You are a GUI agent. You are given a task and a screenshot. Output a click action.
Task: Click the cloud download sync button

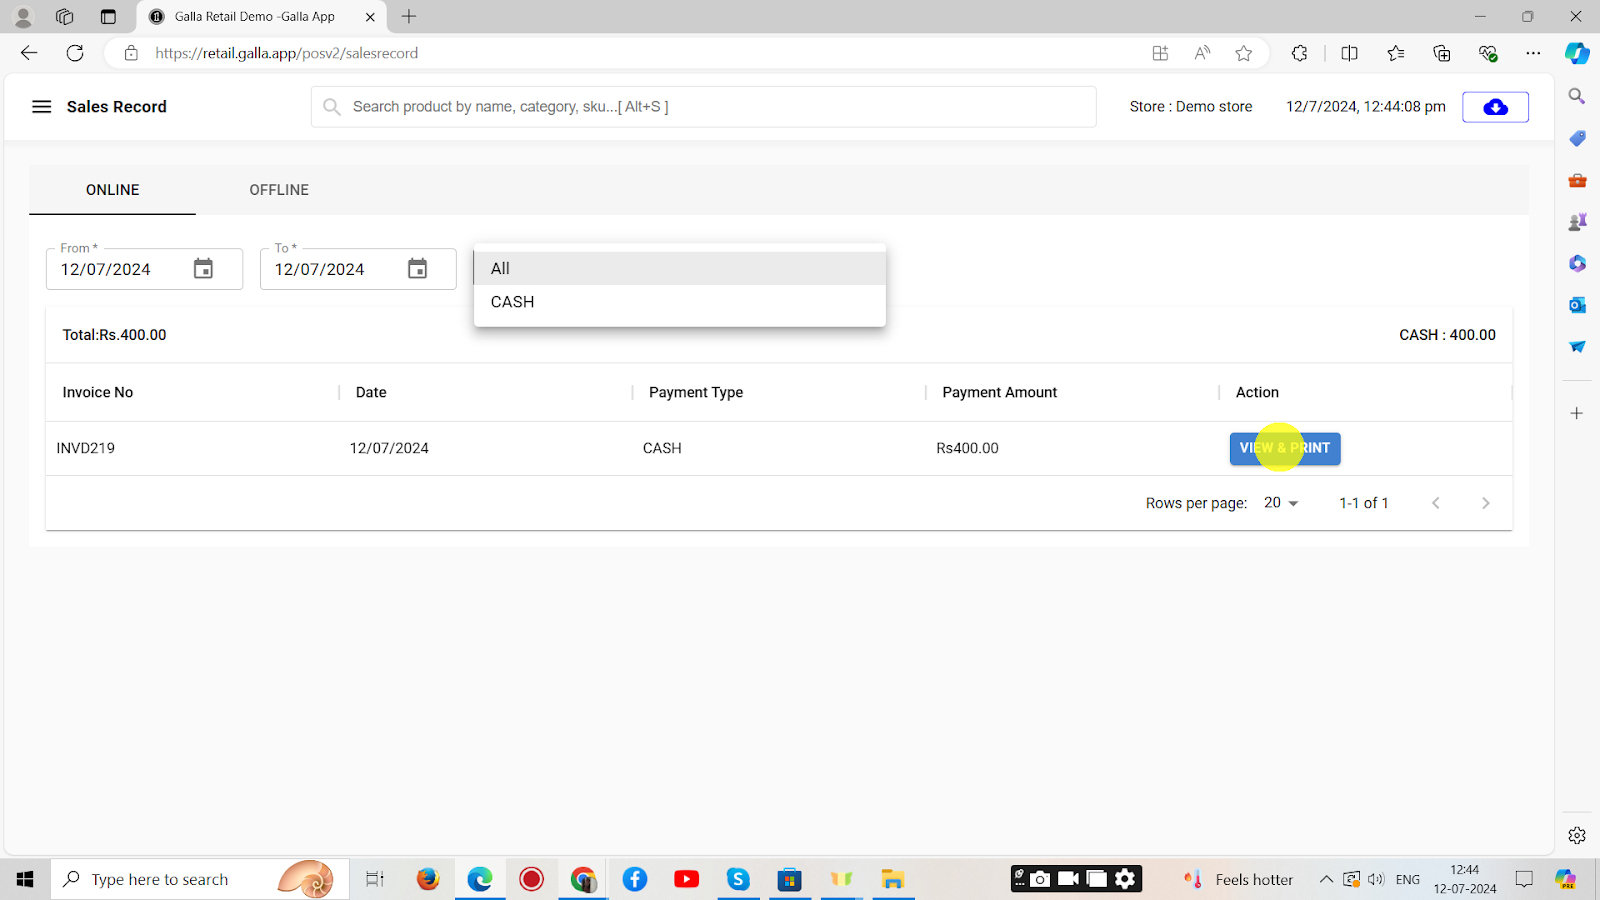tap(1495, 107)
